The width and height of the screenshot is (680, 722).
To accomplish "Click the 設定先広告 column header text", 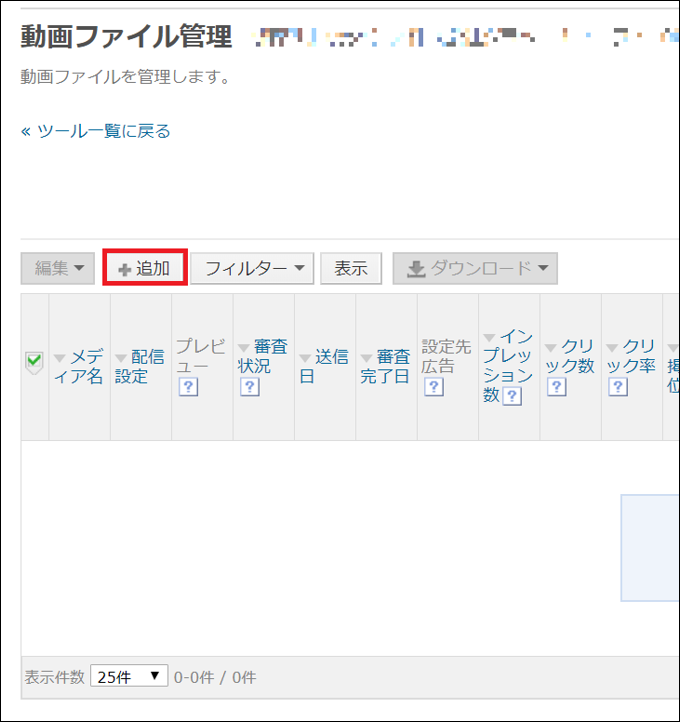I will point(446,356).
